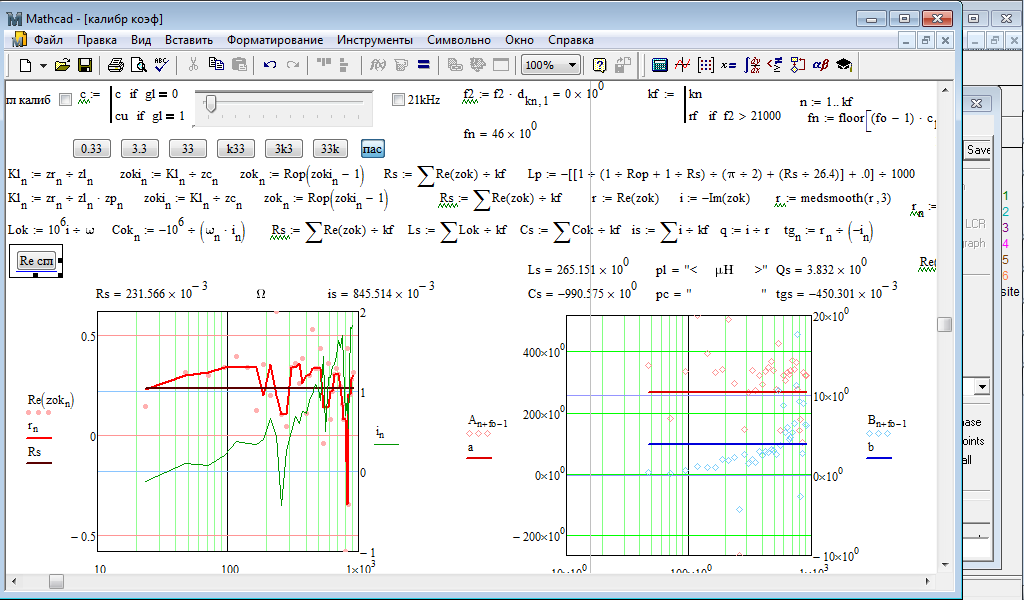Click the Print icon in toolbar
The height and width of the screenshot is (600, 1024).
coord(116,65)
